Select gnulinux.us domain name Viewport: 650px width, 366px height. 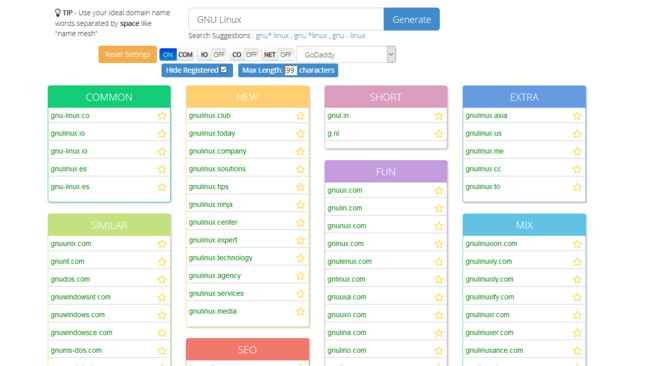483,133
